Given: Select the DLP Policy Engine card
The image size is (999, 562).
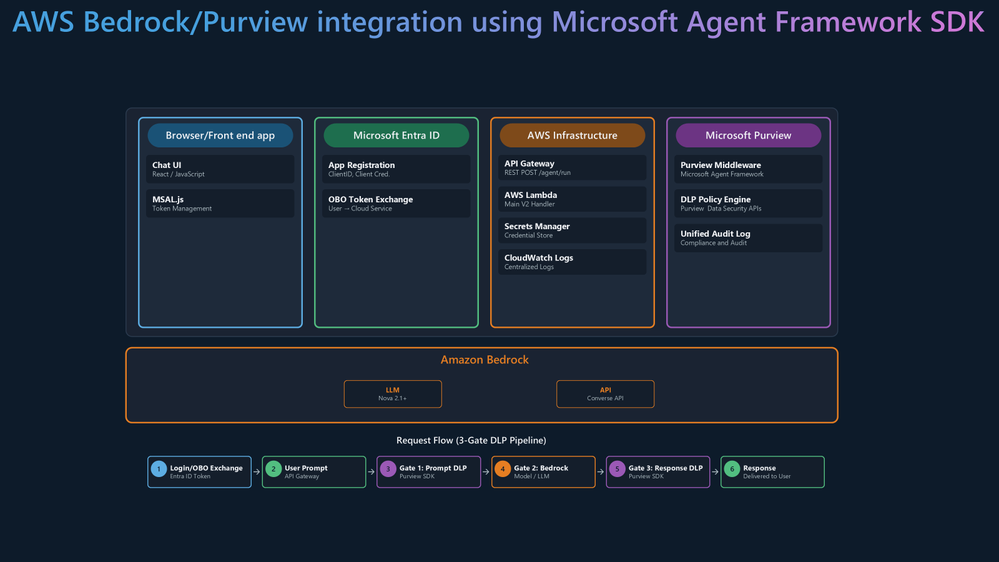Looking at the screenshot, I should (x=748, y=203).
